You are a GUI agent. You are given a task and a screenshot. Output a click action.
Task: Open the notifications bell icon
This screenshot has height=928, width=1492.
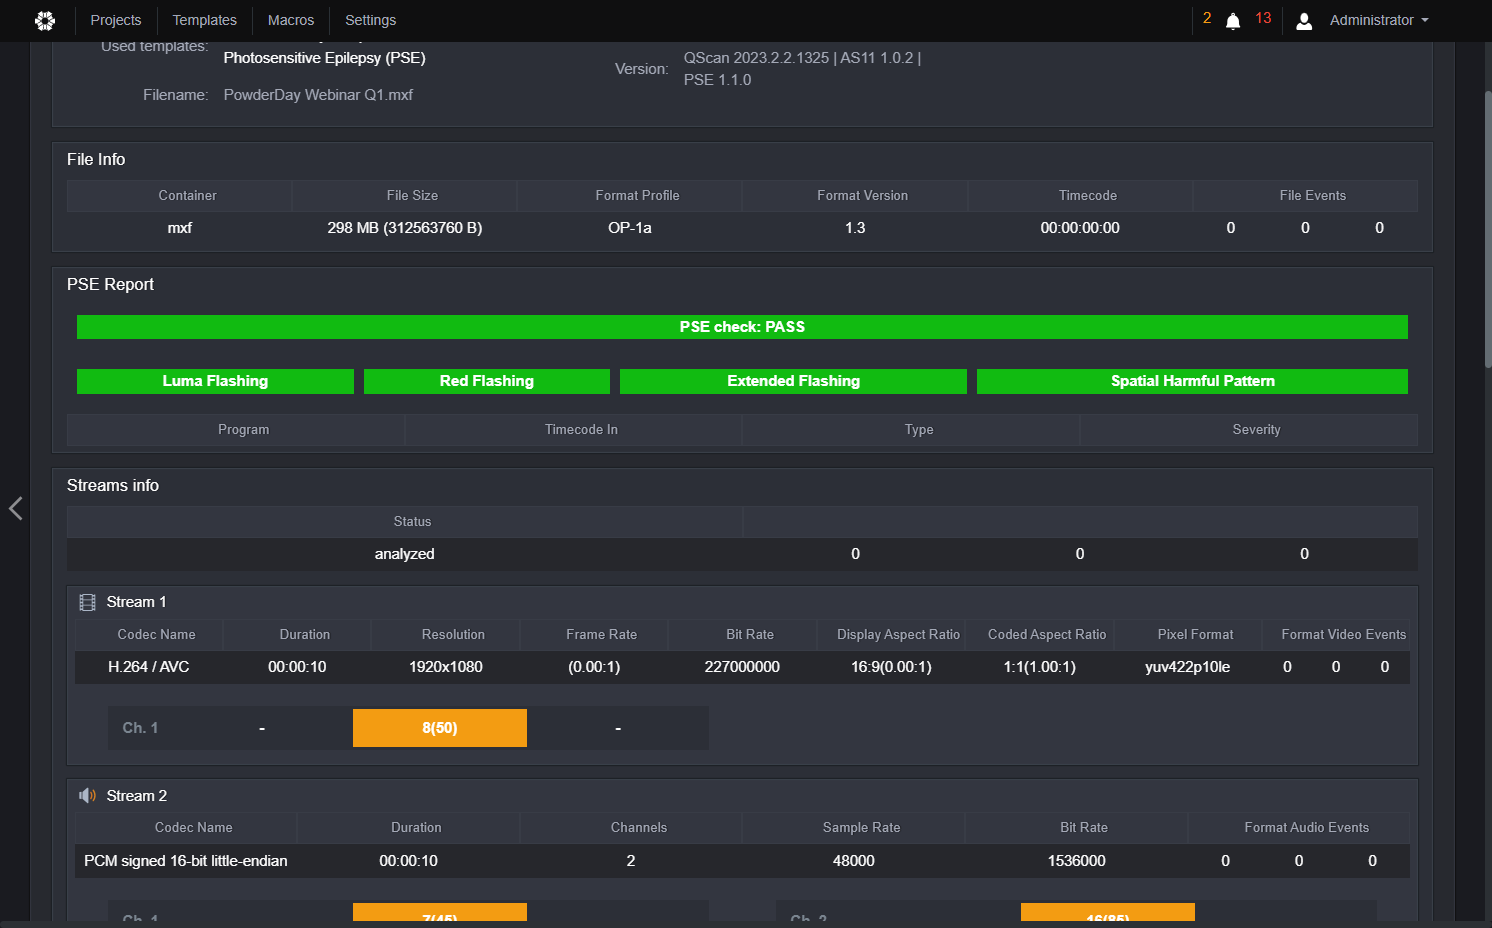pyautogui.click(x=1233, y=21)
